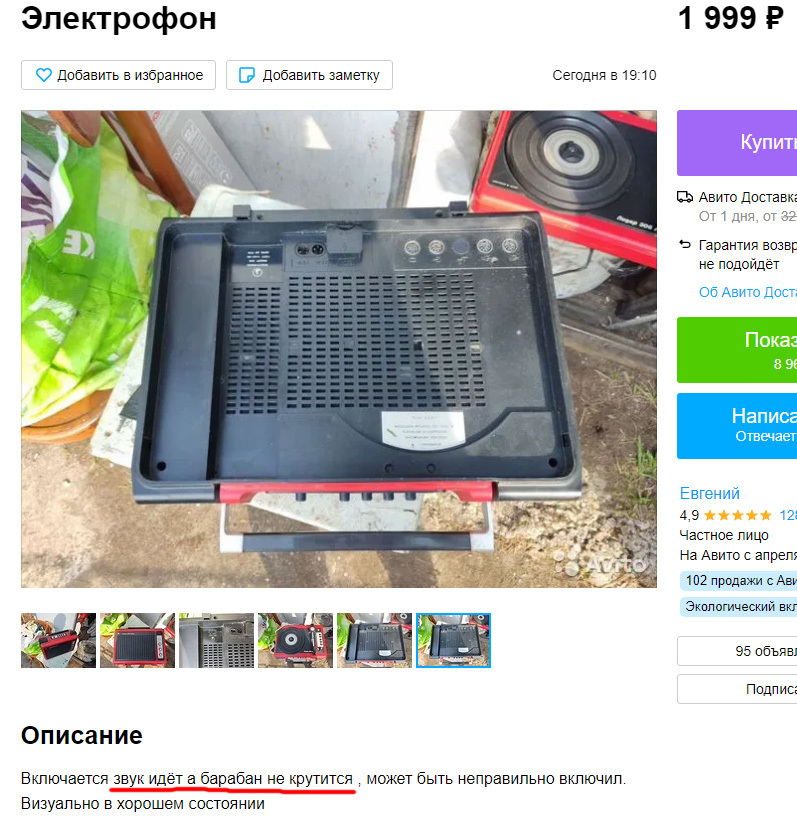
Task: Click the heart icon to favorite listing
Action: coord(44,75)
